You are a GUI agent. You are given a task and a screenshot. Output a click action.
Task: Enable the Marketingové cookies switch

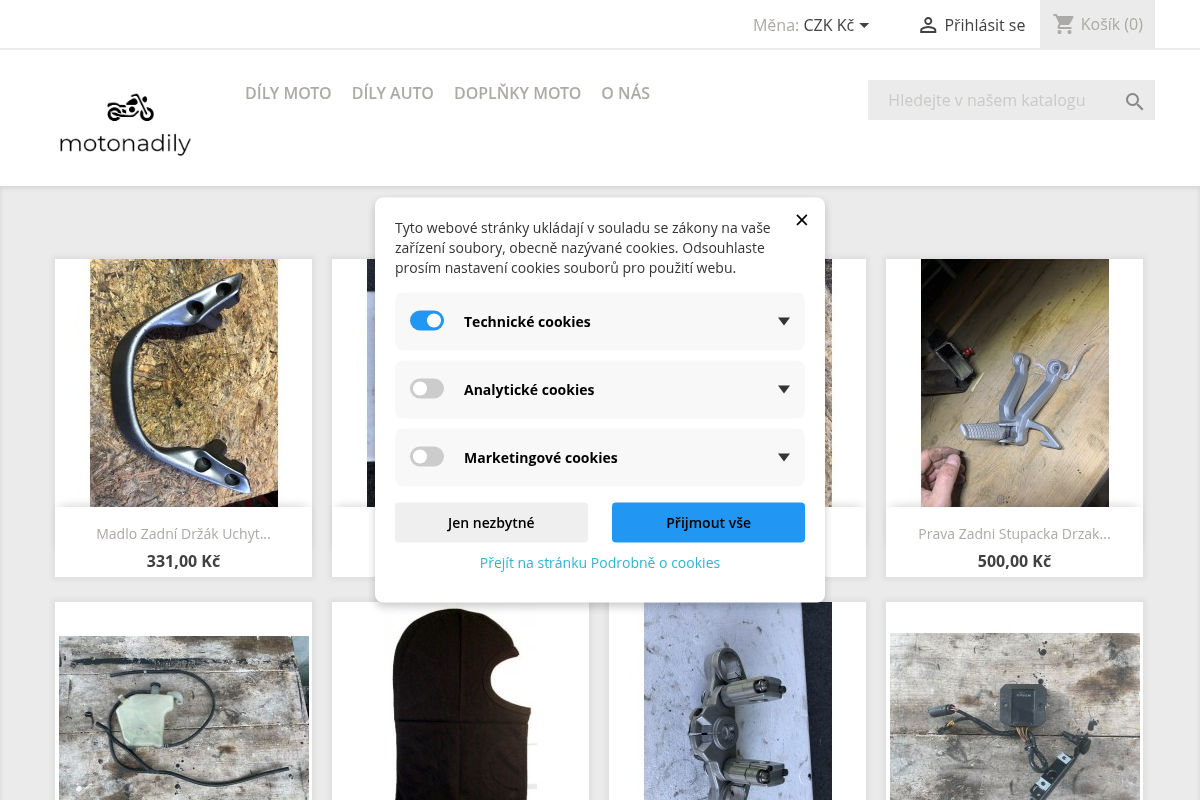click(x=427, y=457)
